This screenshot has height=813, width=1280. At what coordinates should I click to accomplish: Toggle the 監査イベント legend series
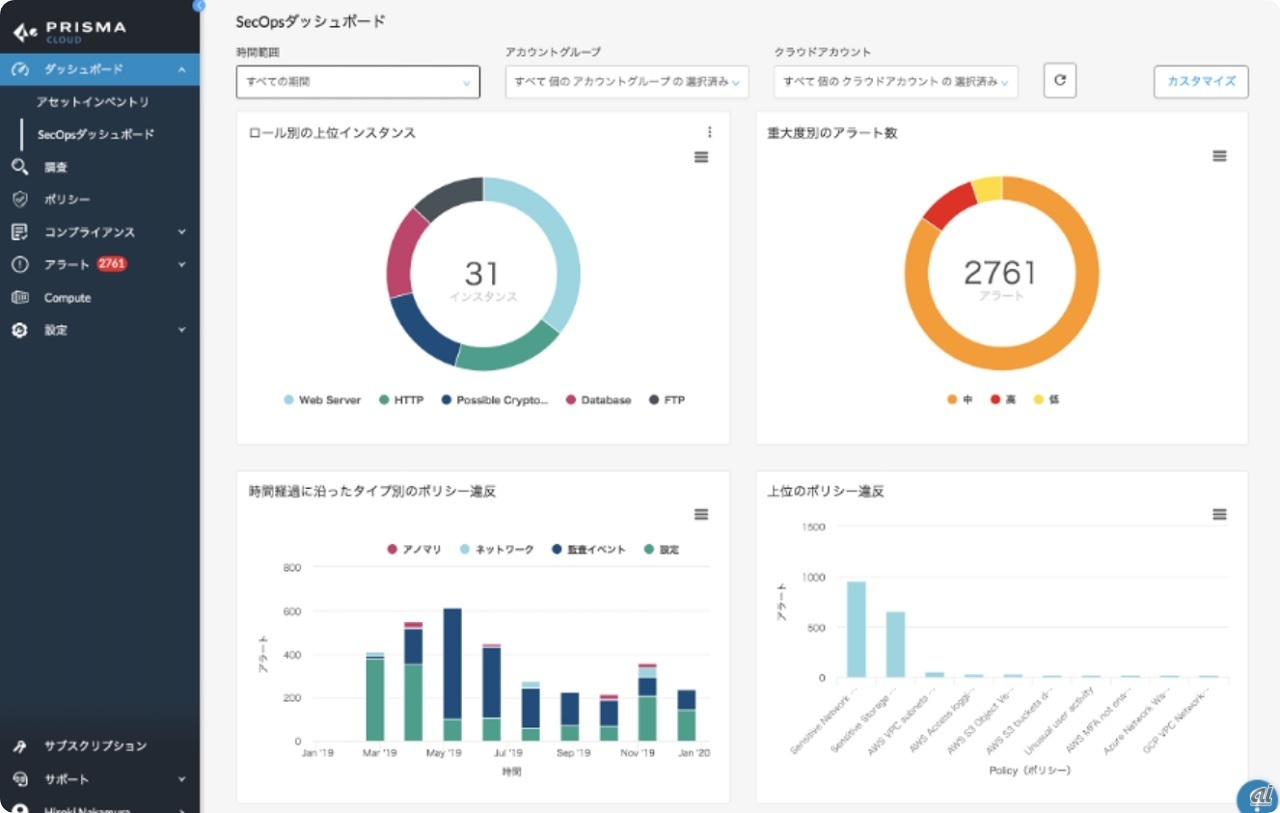(x=589, y=550)
